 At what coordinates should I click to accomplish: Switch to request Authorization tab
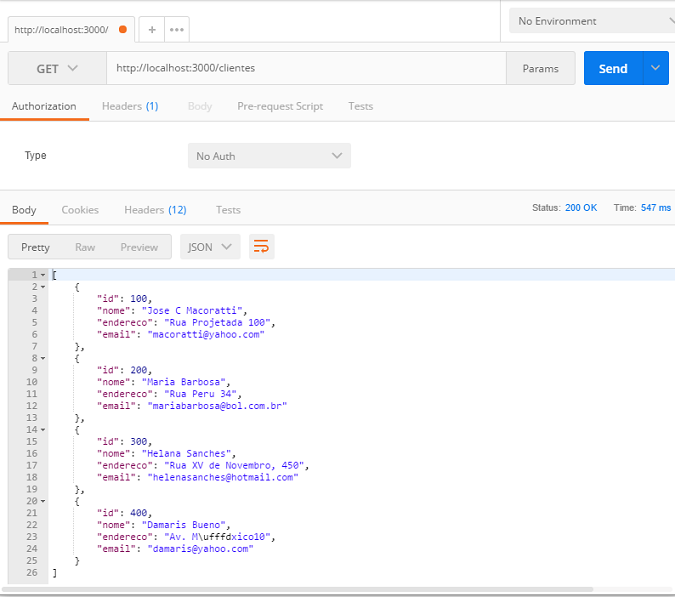44,106
